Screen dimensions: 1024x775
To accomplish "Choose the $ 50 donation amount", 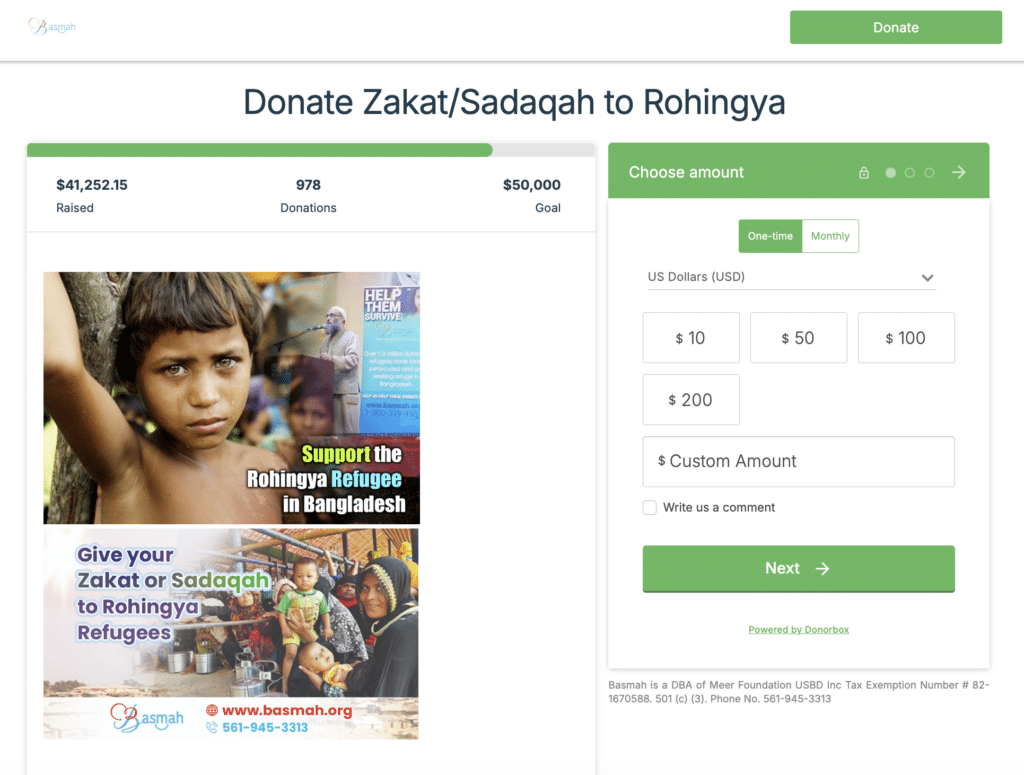I will coord(798,338).
